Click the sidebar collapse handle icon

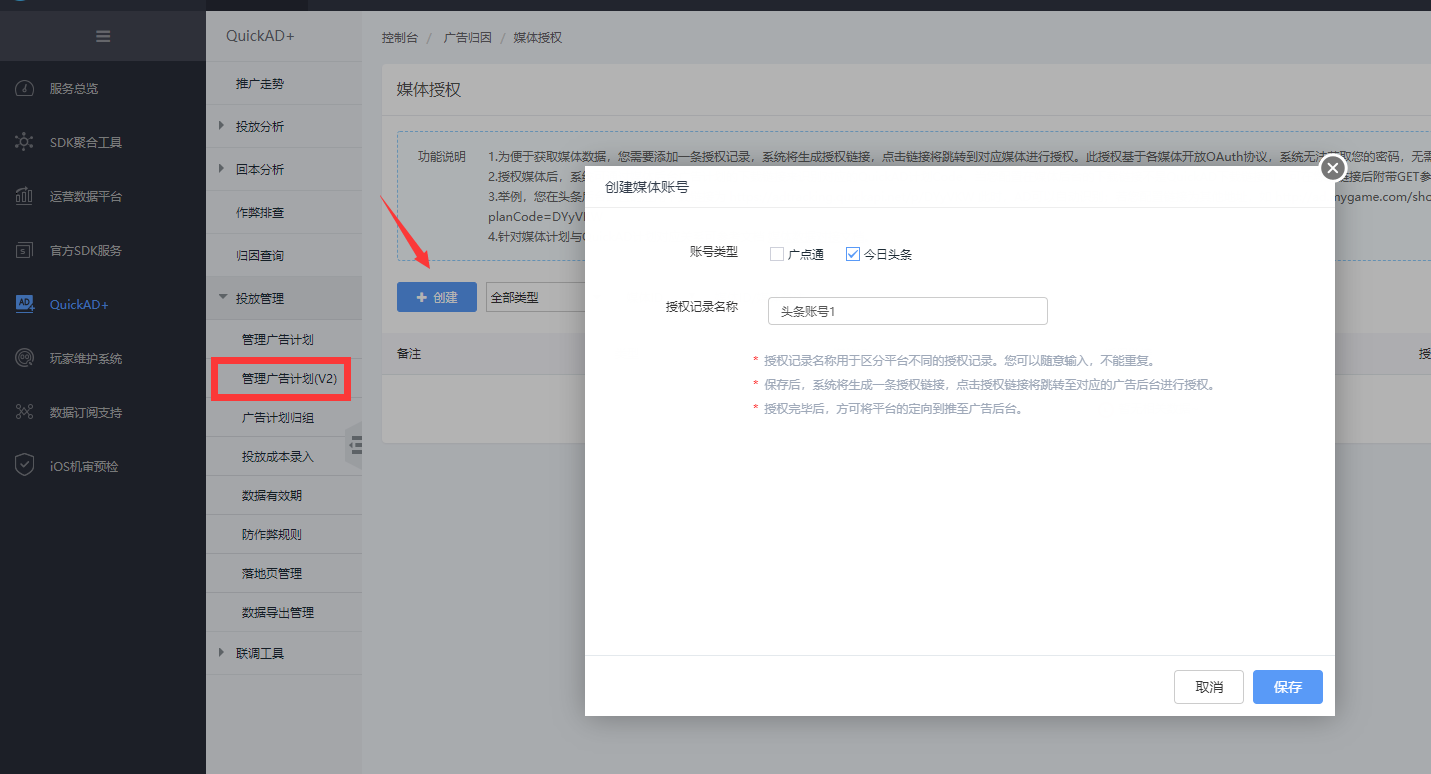pos(354,445)
